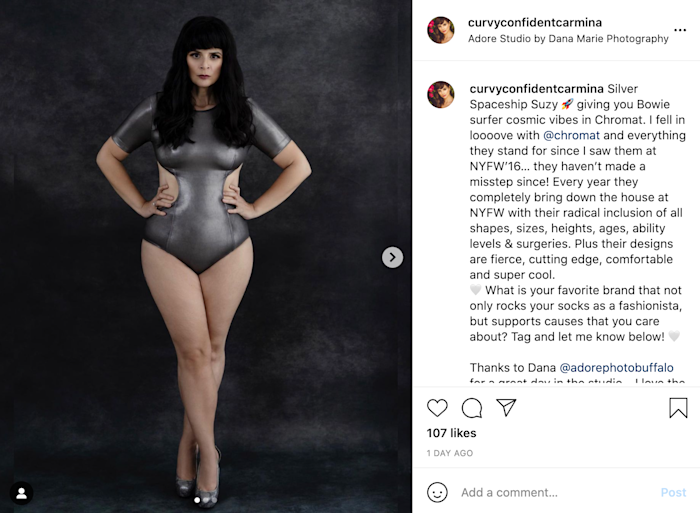Image resolution: width=700 pixels, height=513 pixels.
Task: Open the emoji picker smiley icon
Action: point(437,492)
